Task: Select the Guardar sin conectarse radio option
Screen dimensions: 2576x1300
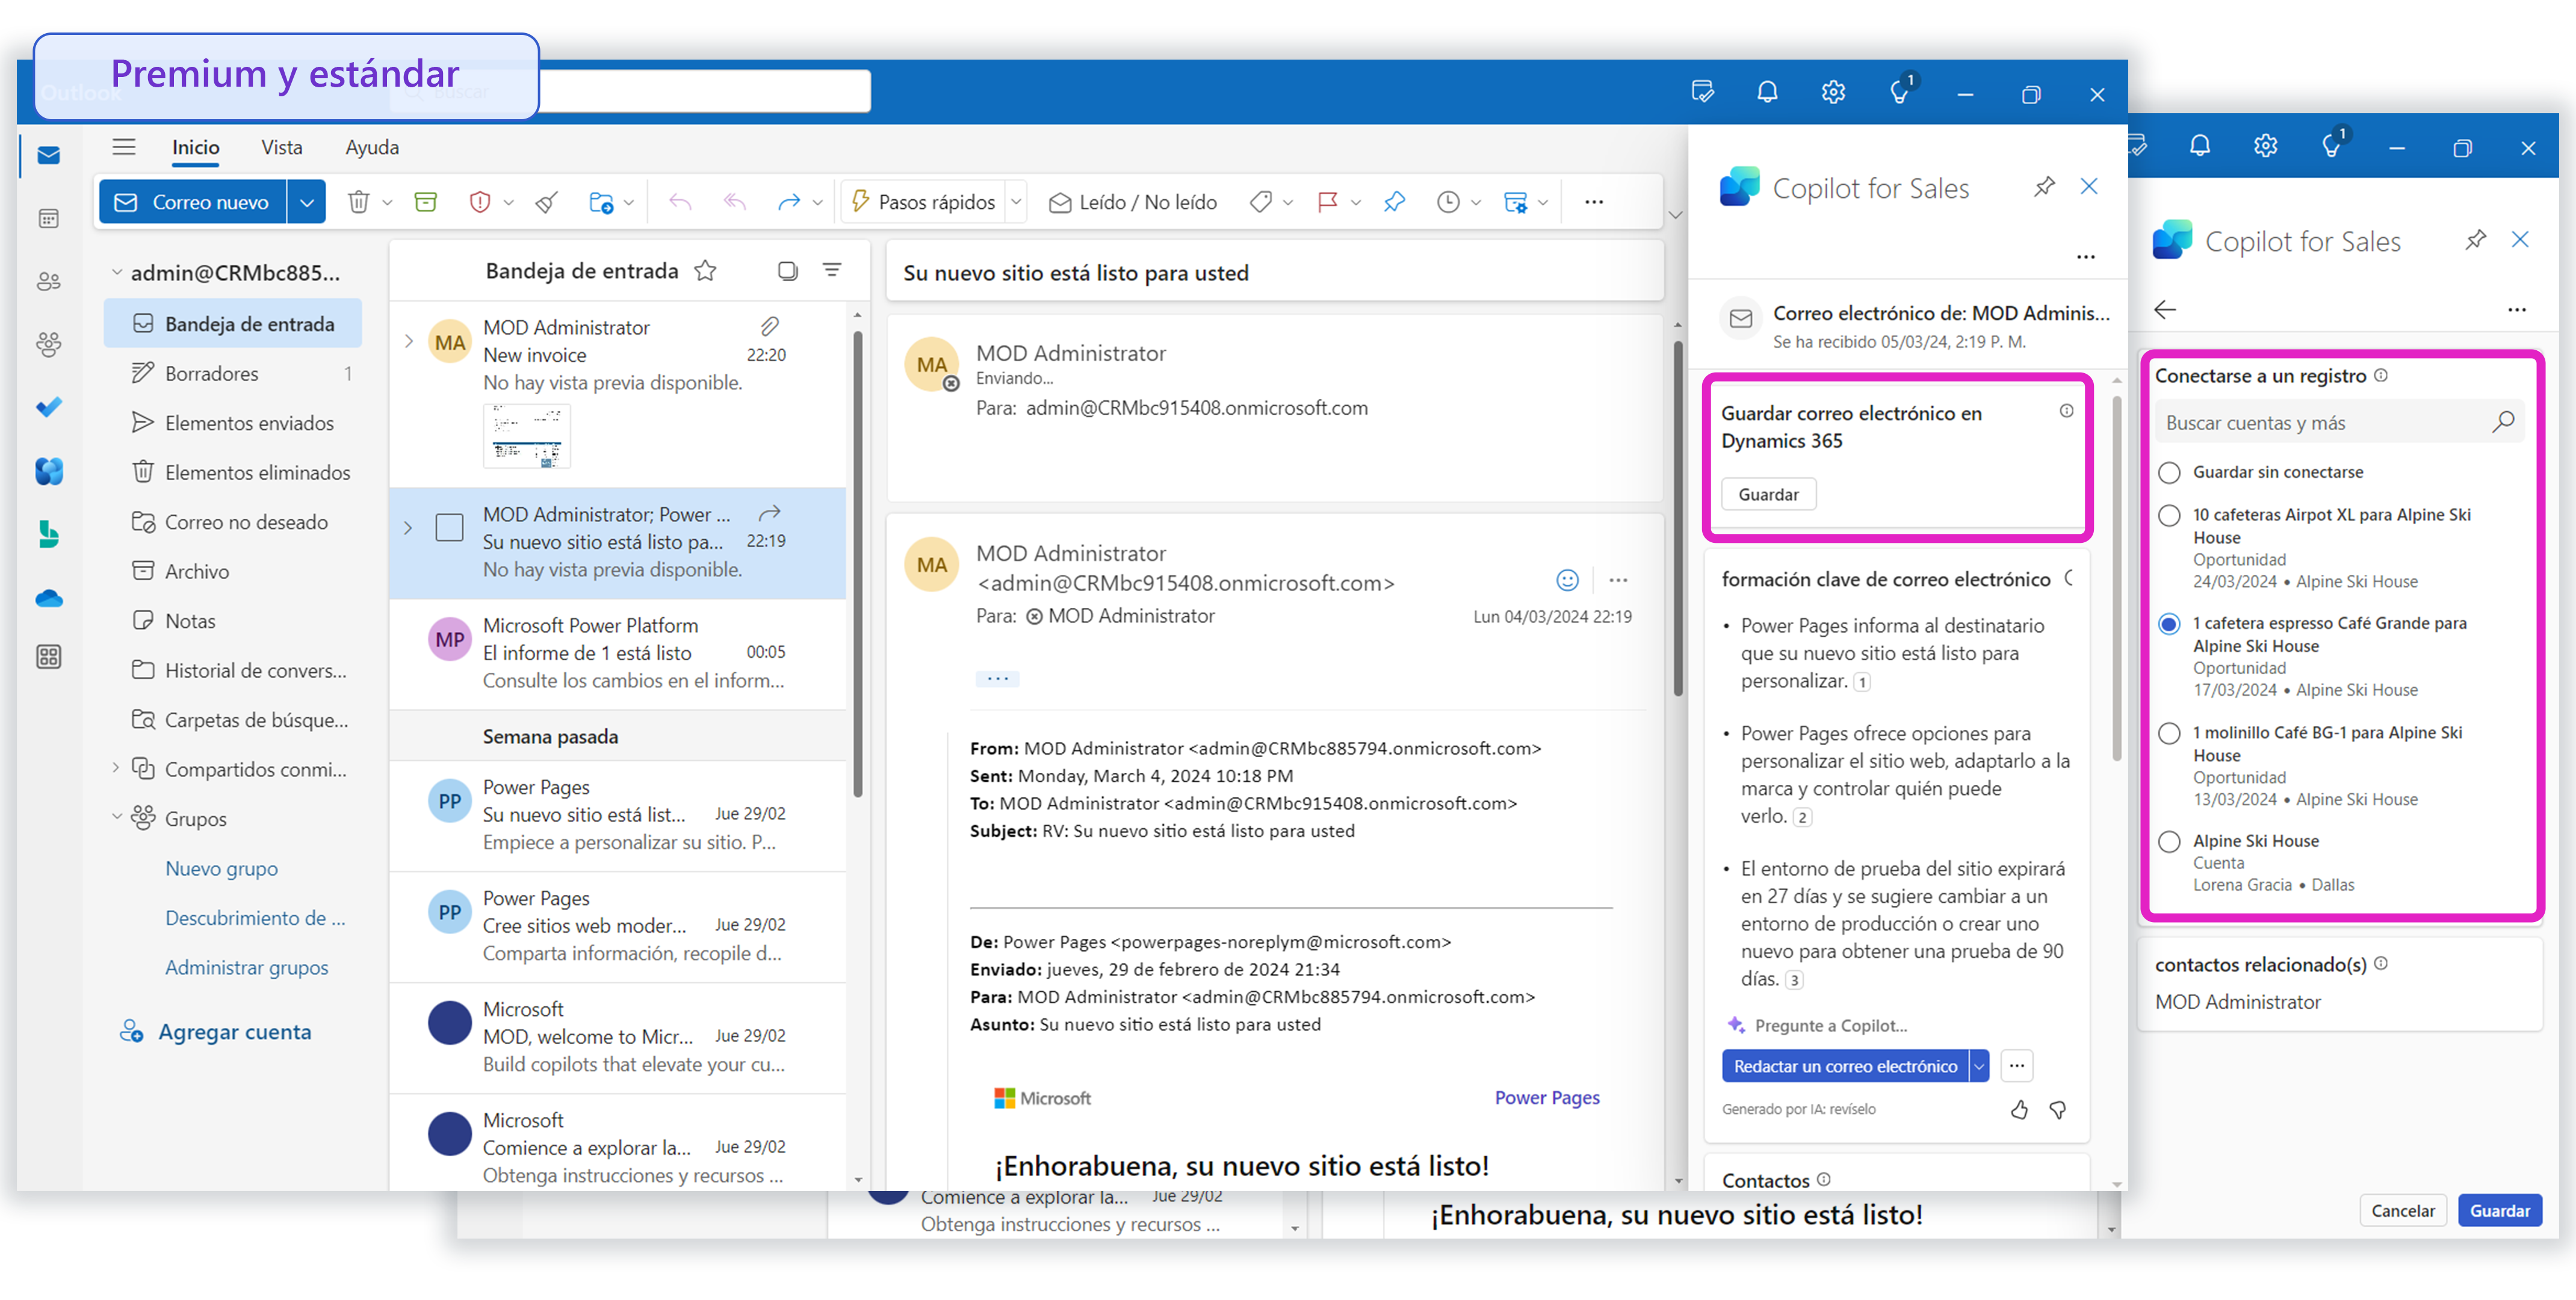Action: [x=2169, y=472]
